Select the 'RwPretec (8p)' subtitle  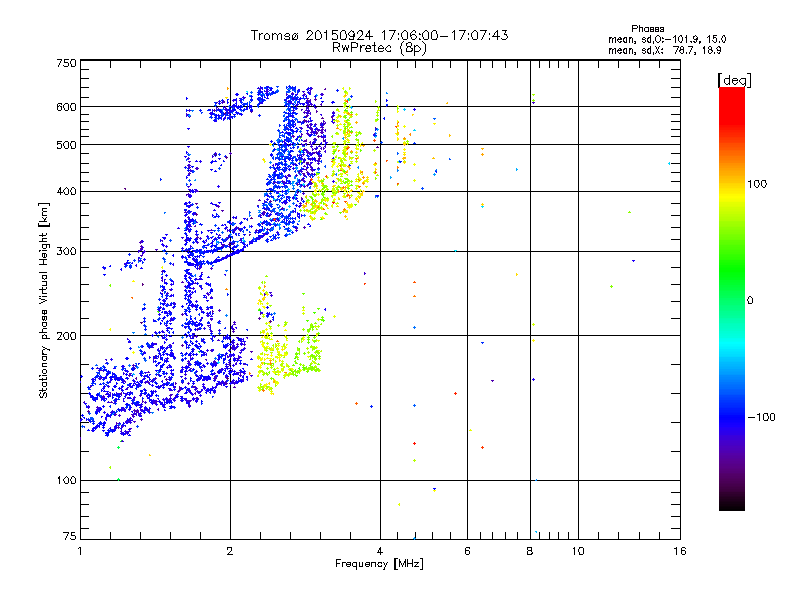379,48
